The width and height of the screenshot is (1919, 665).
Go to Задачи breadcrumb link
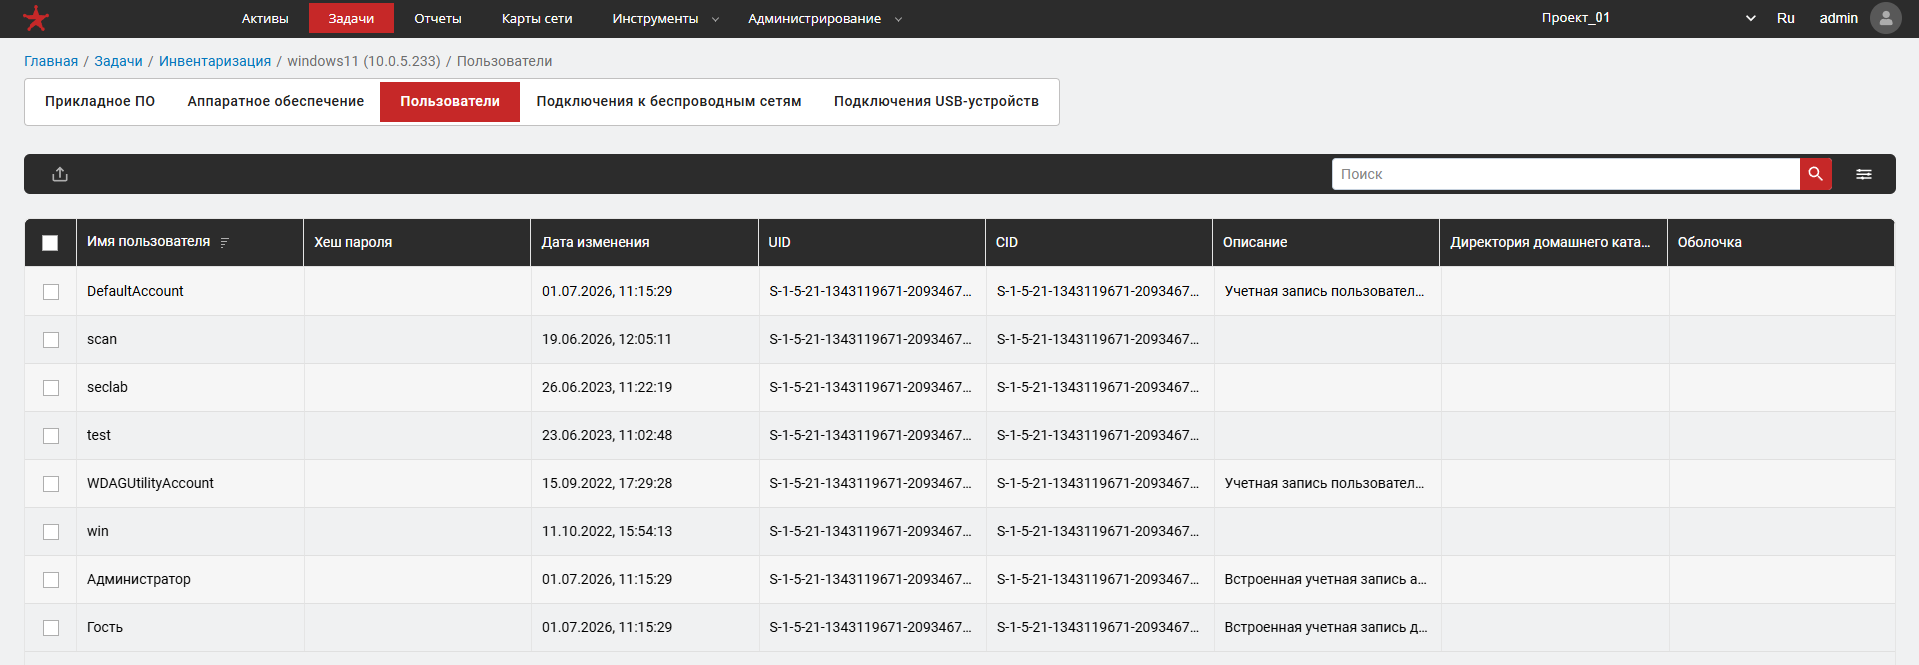pos(118,61)
